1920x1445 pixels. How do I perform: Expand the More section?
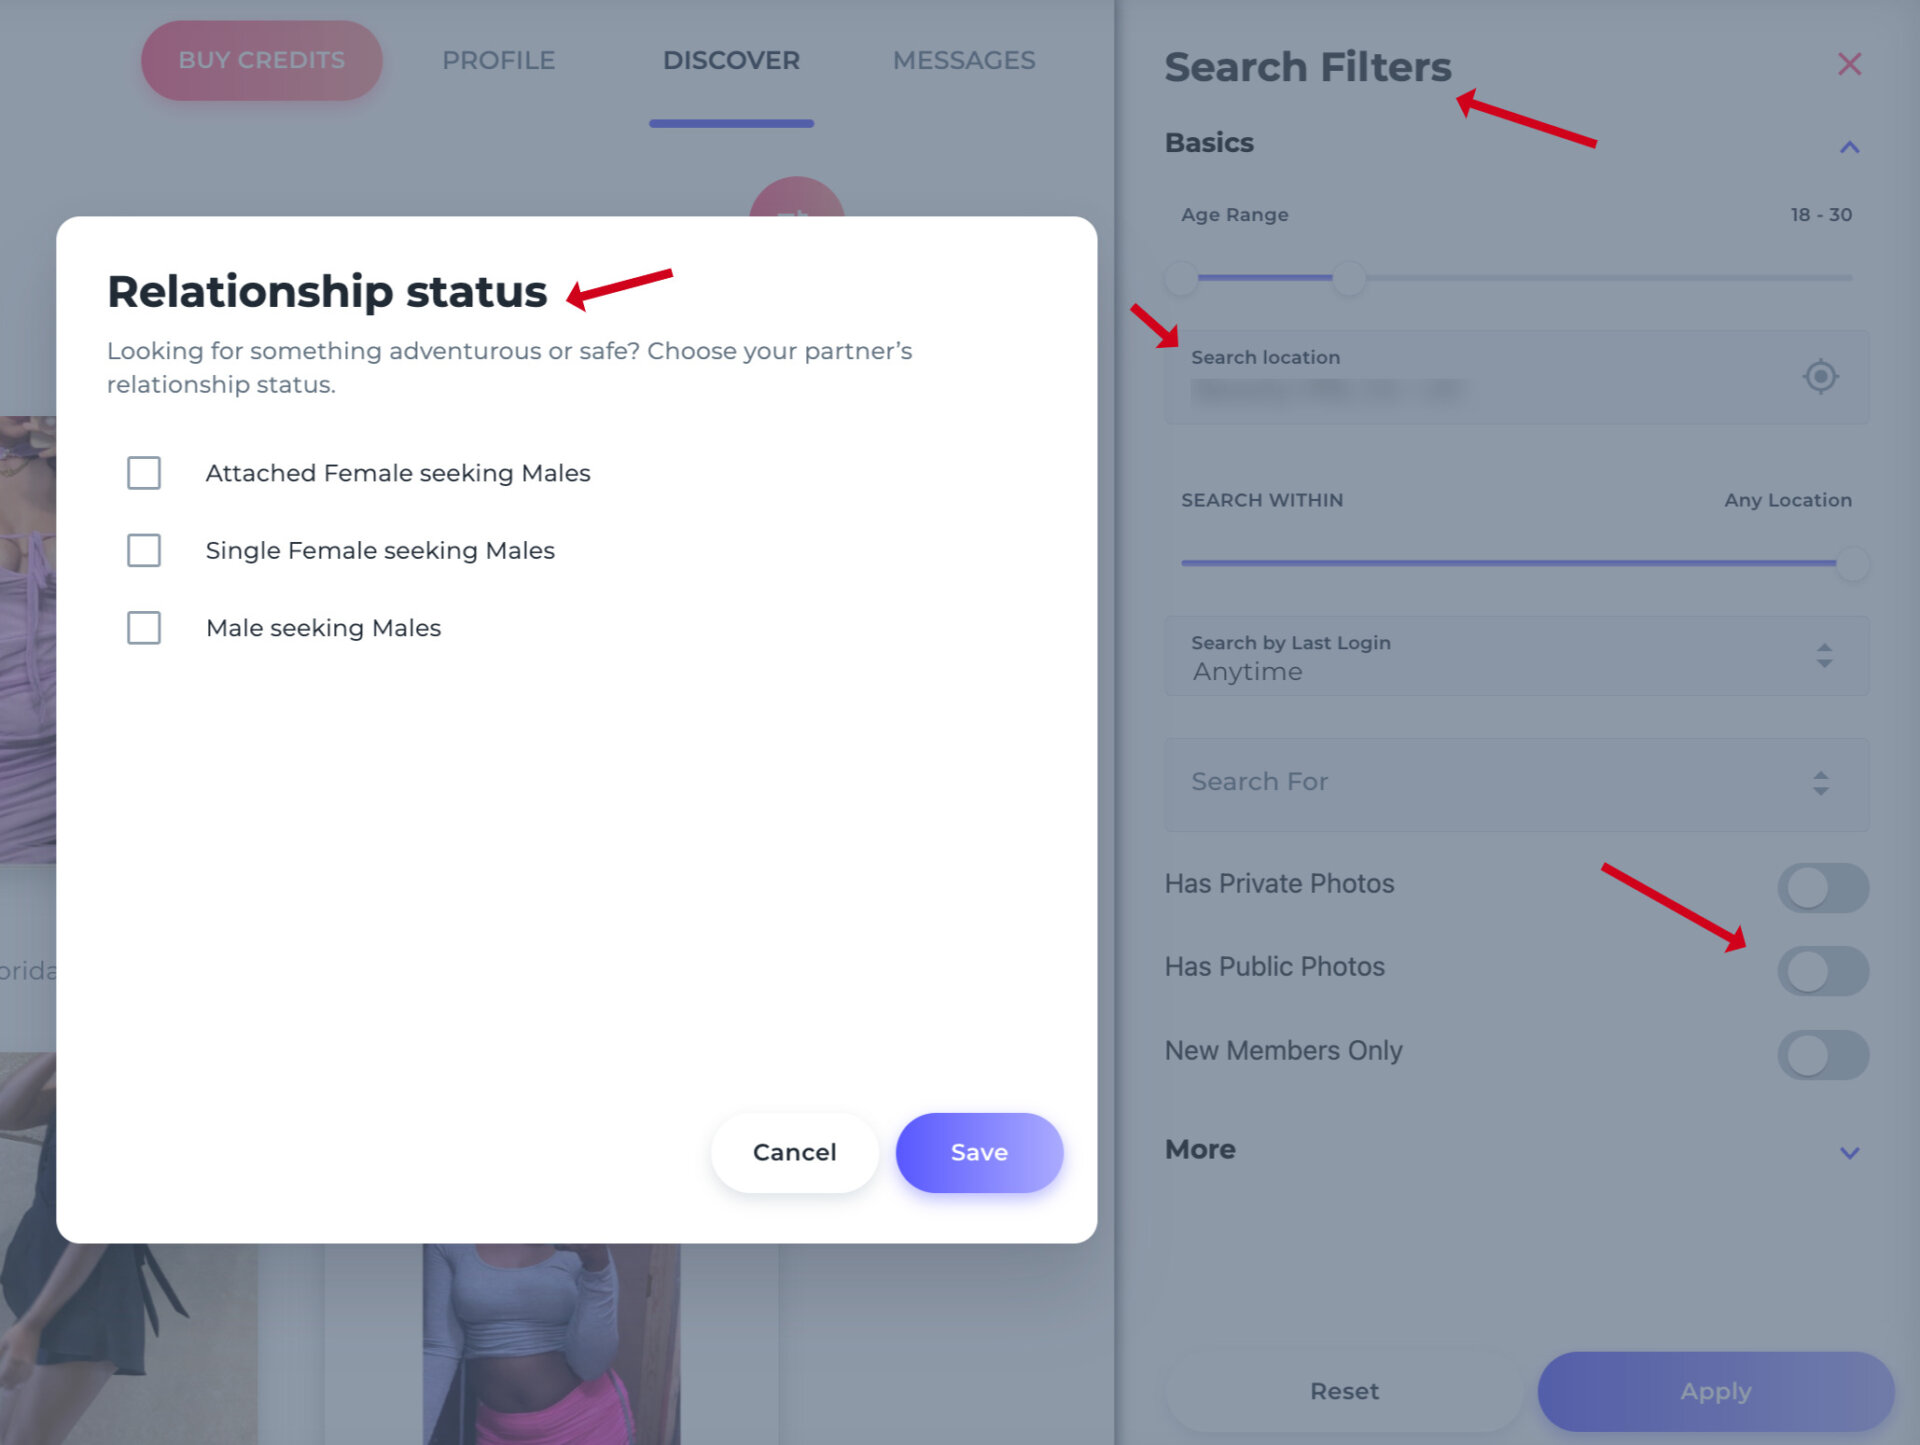click(1847, 1152)
